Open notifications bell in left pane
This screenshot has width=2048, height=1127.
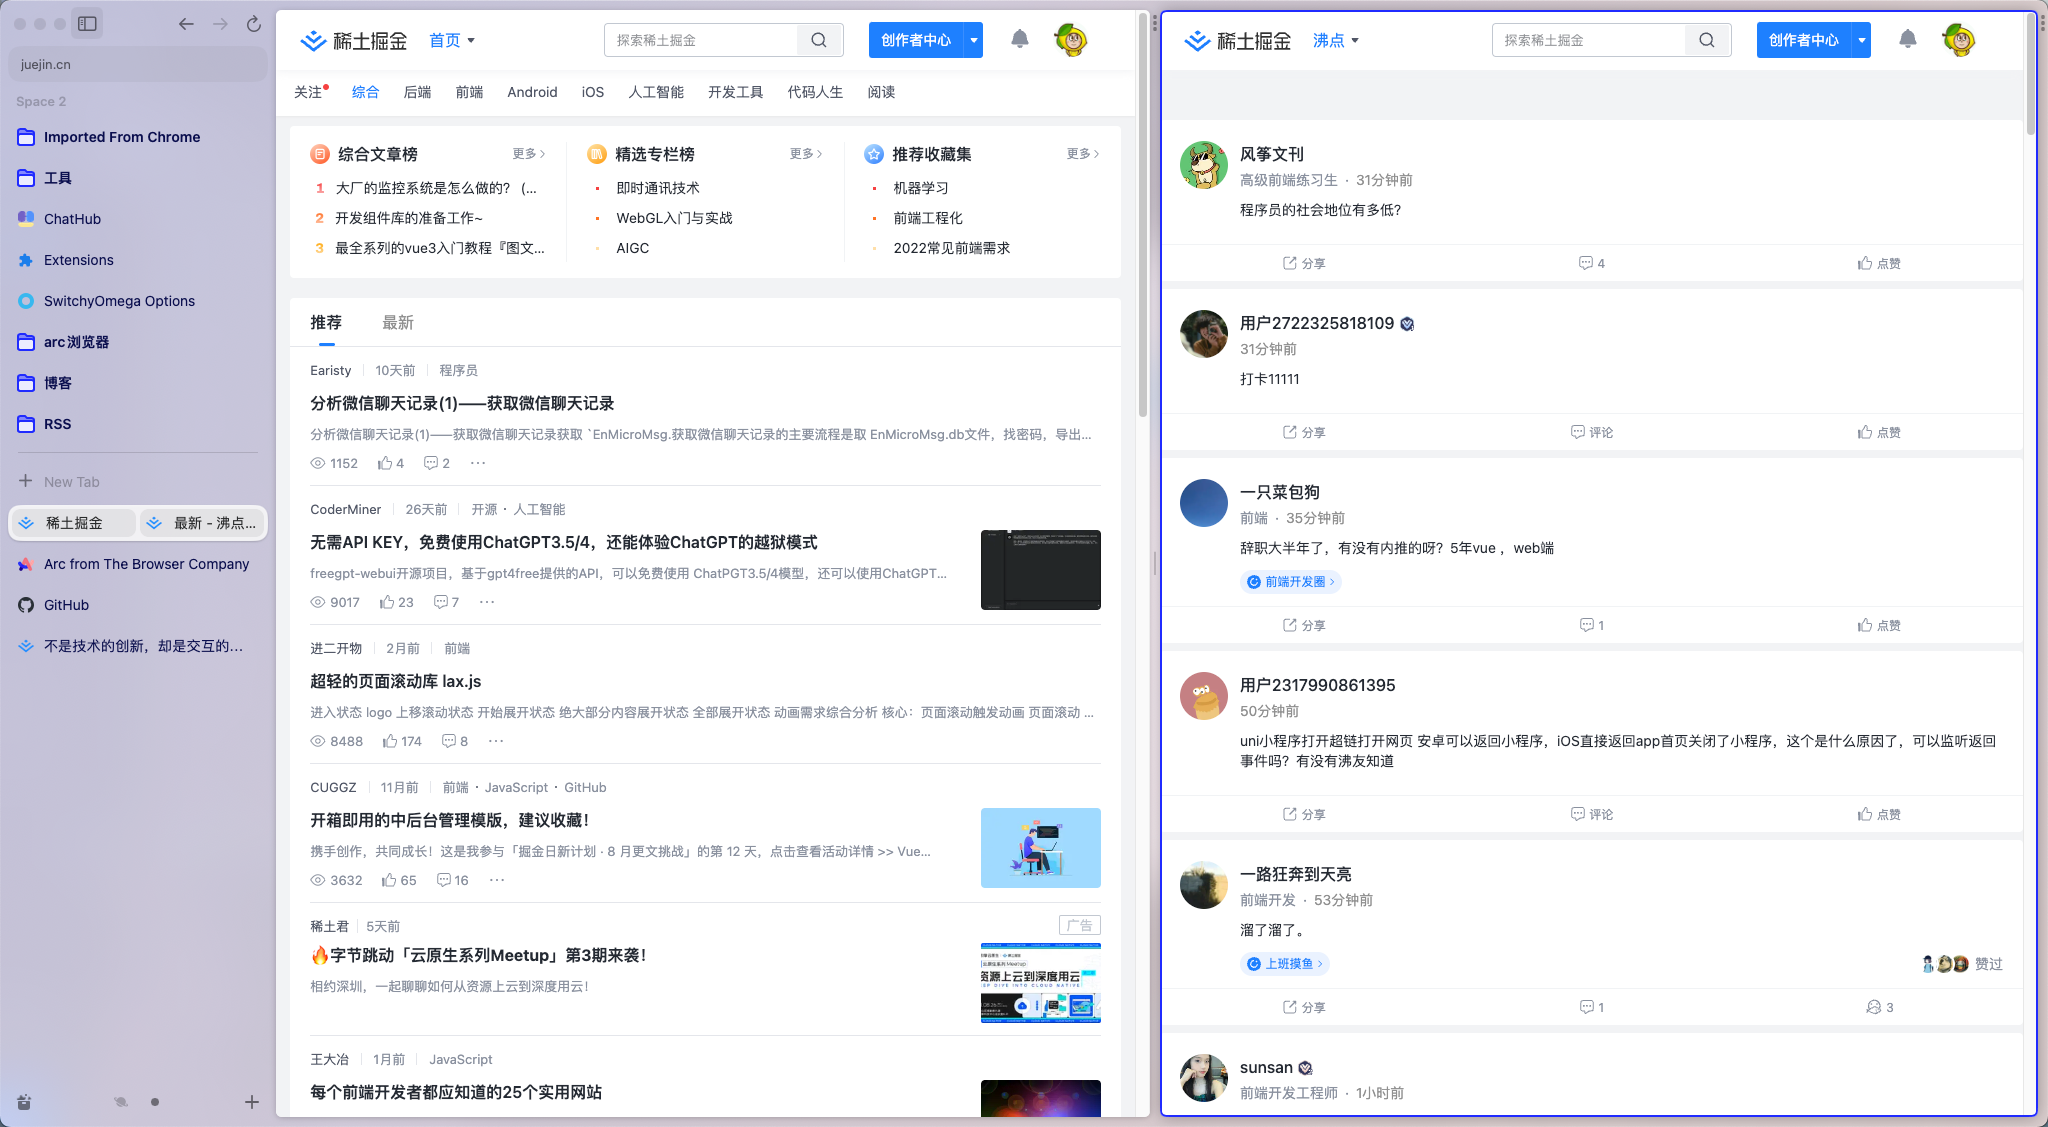pos(1019,39)
